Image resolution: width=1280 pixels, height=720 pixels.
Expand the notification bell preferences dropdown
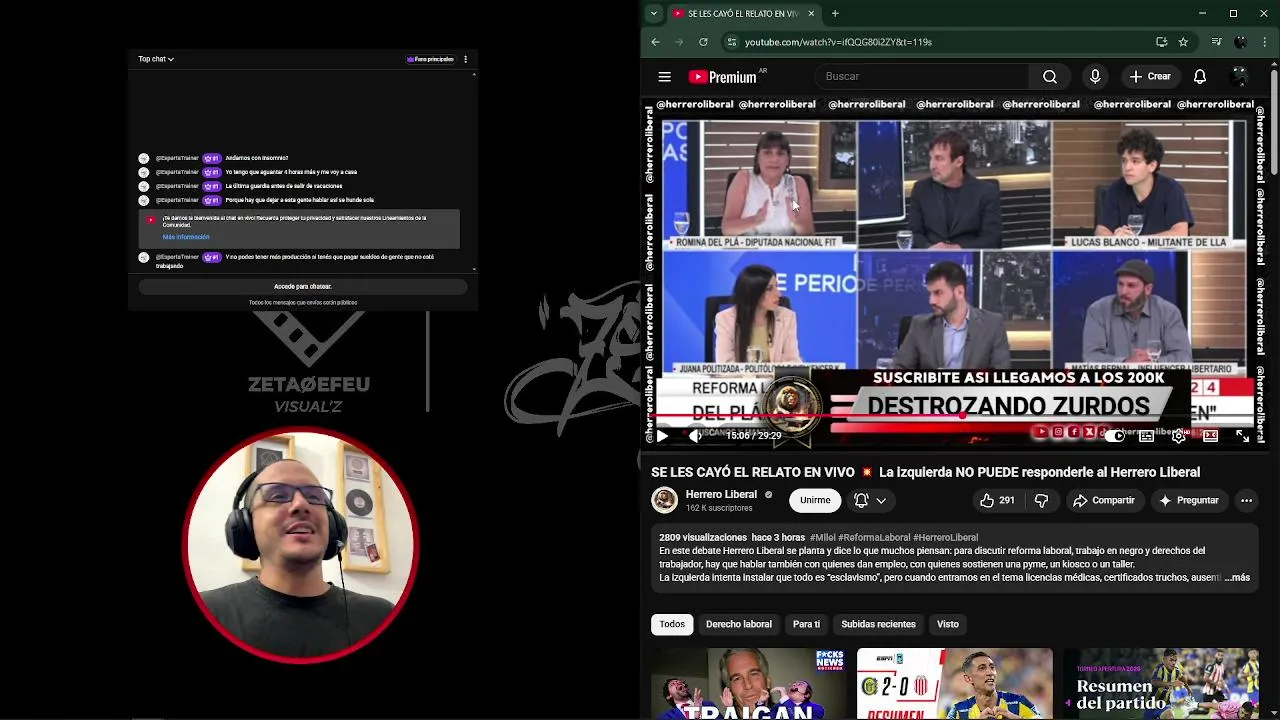click(871, 500)
